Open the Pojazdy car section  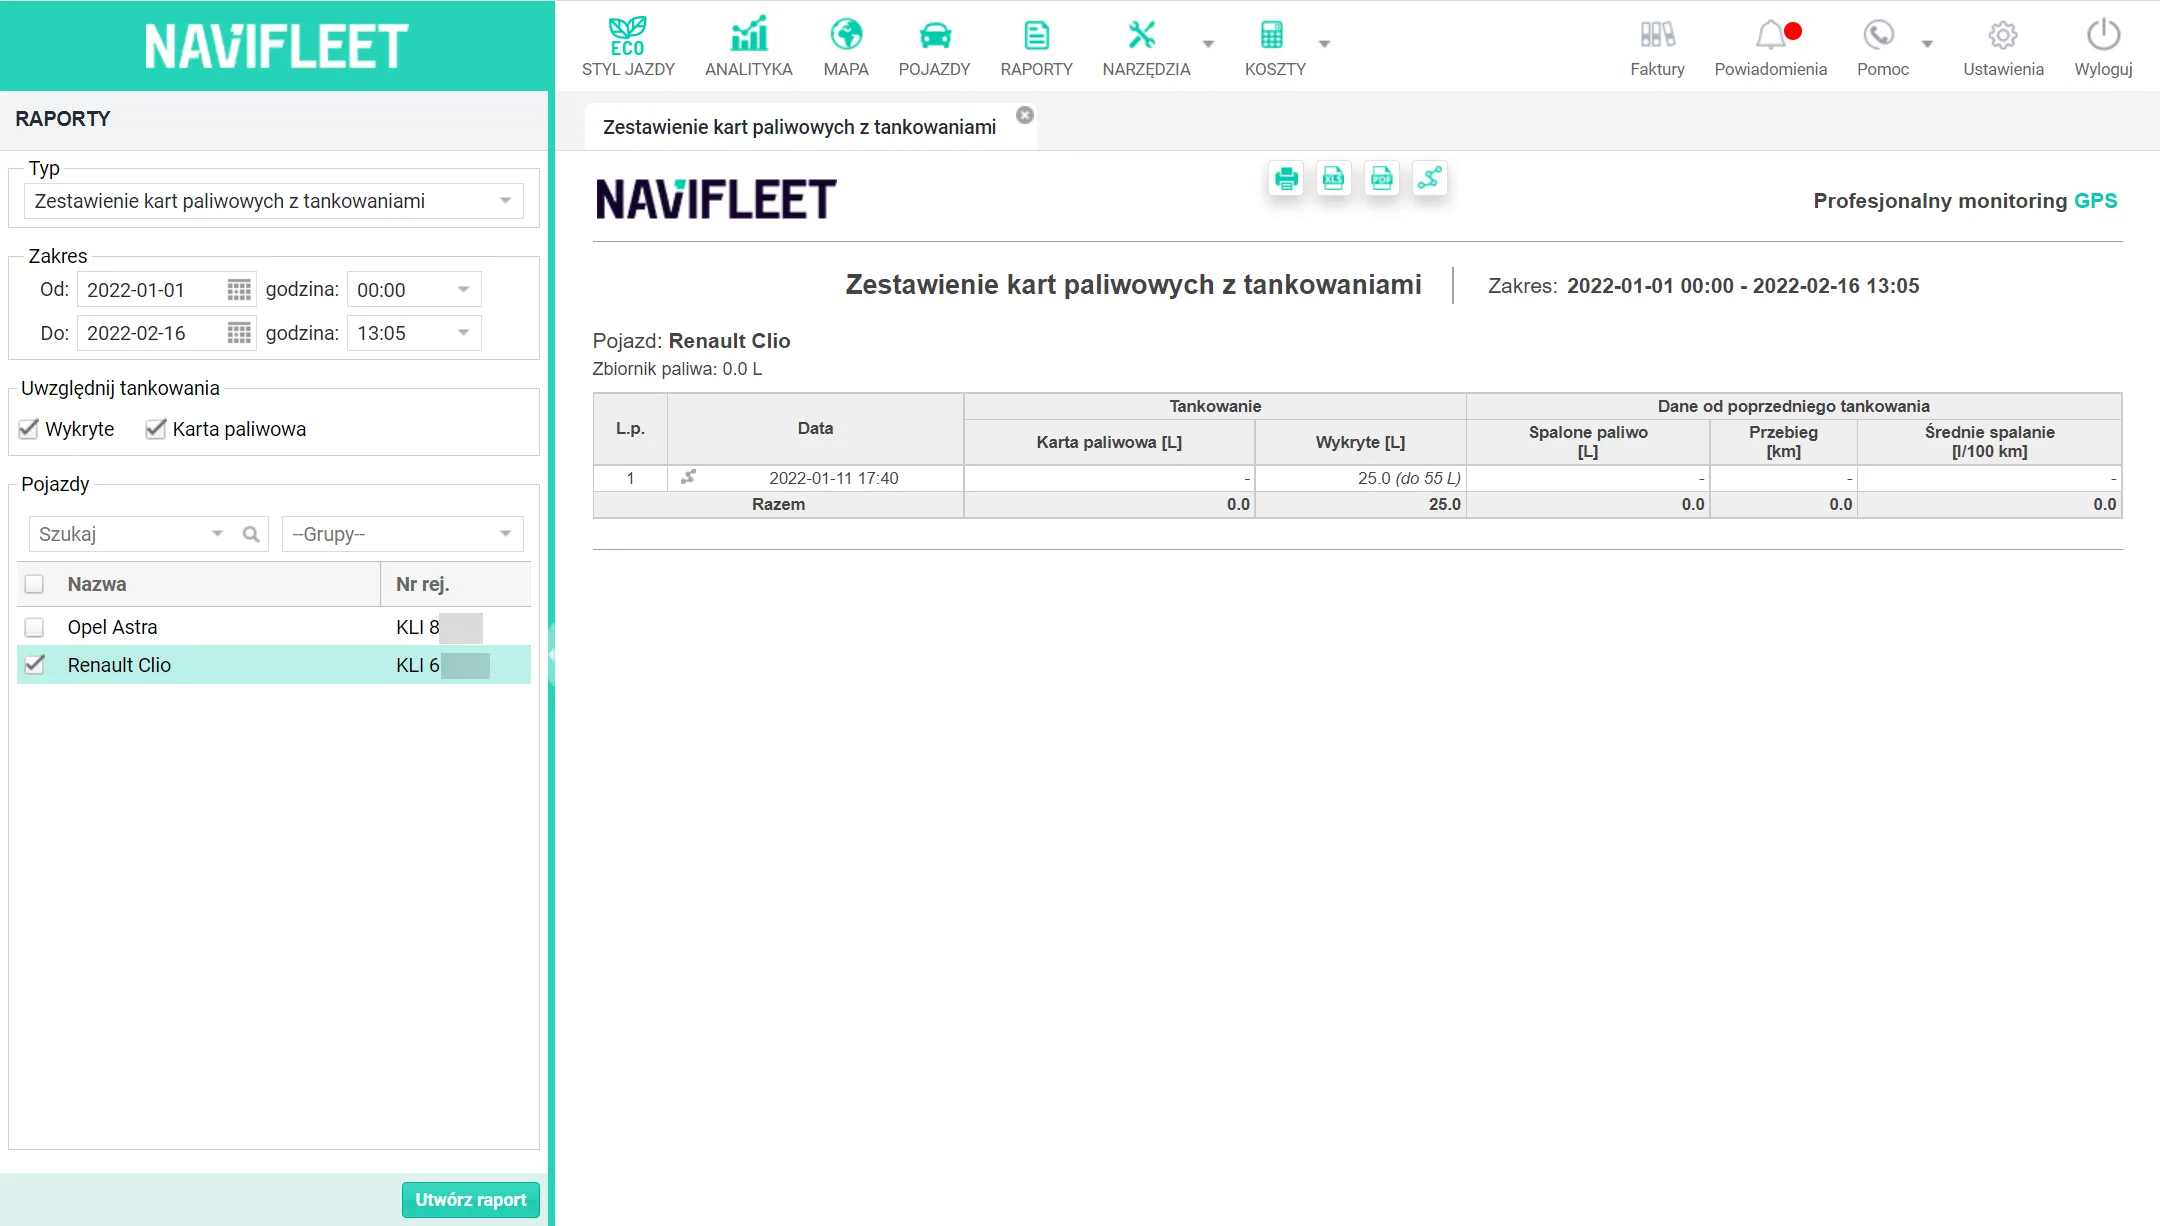pyautogui.click(x=934, y=47)
